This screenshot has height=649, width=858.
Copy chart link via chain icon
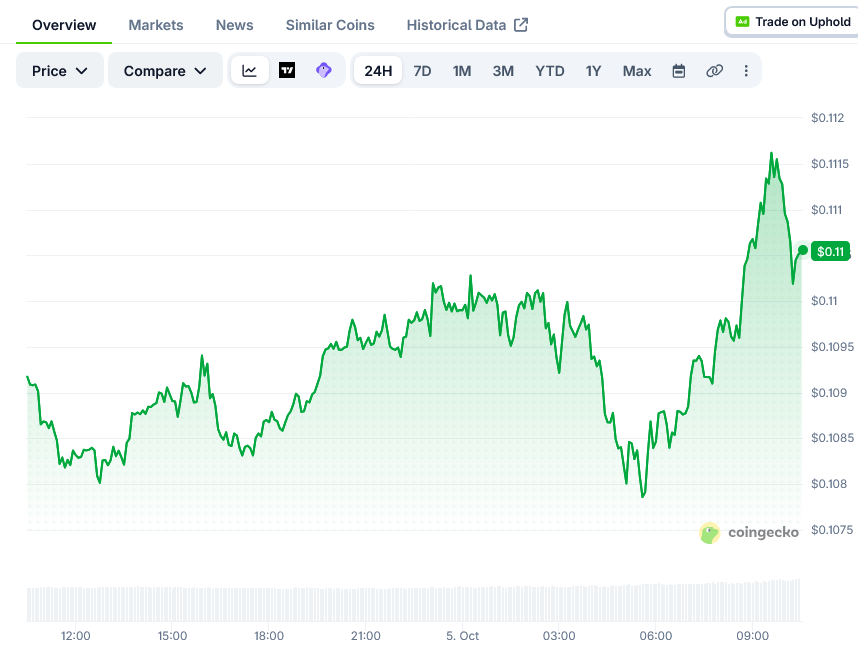point(714,71)
